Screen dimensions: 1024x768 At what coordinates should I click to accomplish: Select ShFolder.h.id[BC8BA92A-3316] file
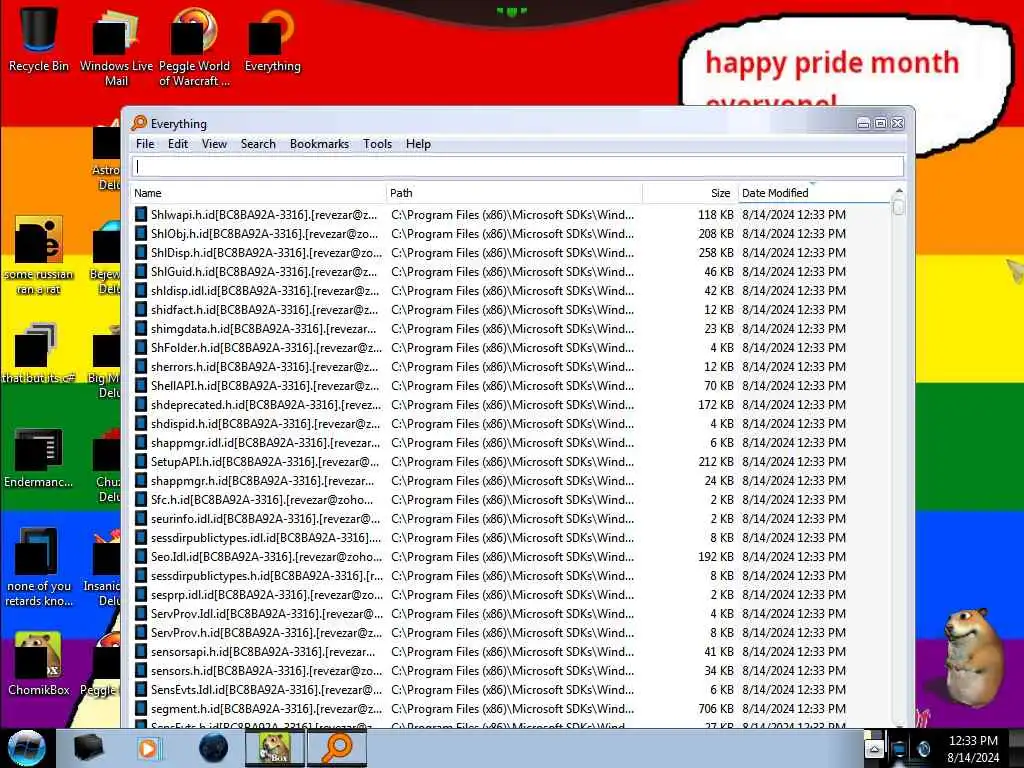tap(266, 347)
